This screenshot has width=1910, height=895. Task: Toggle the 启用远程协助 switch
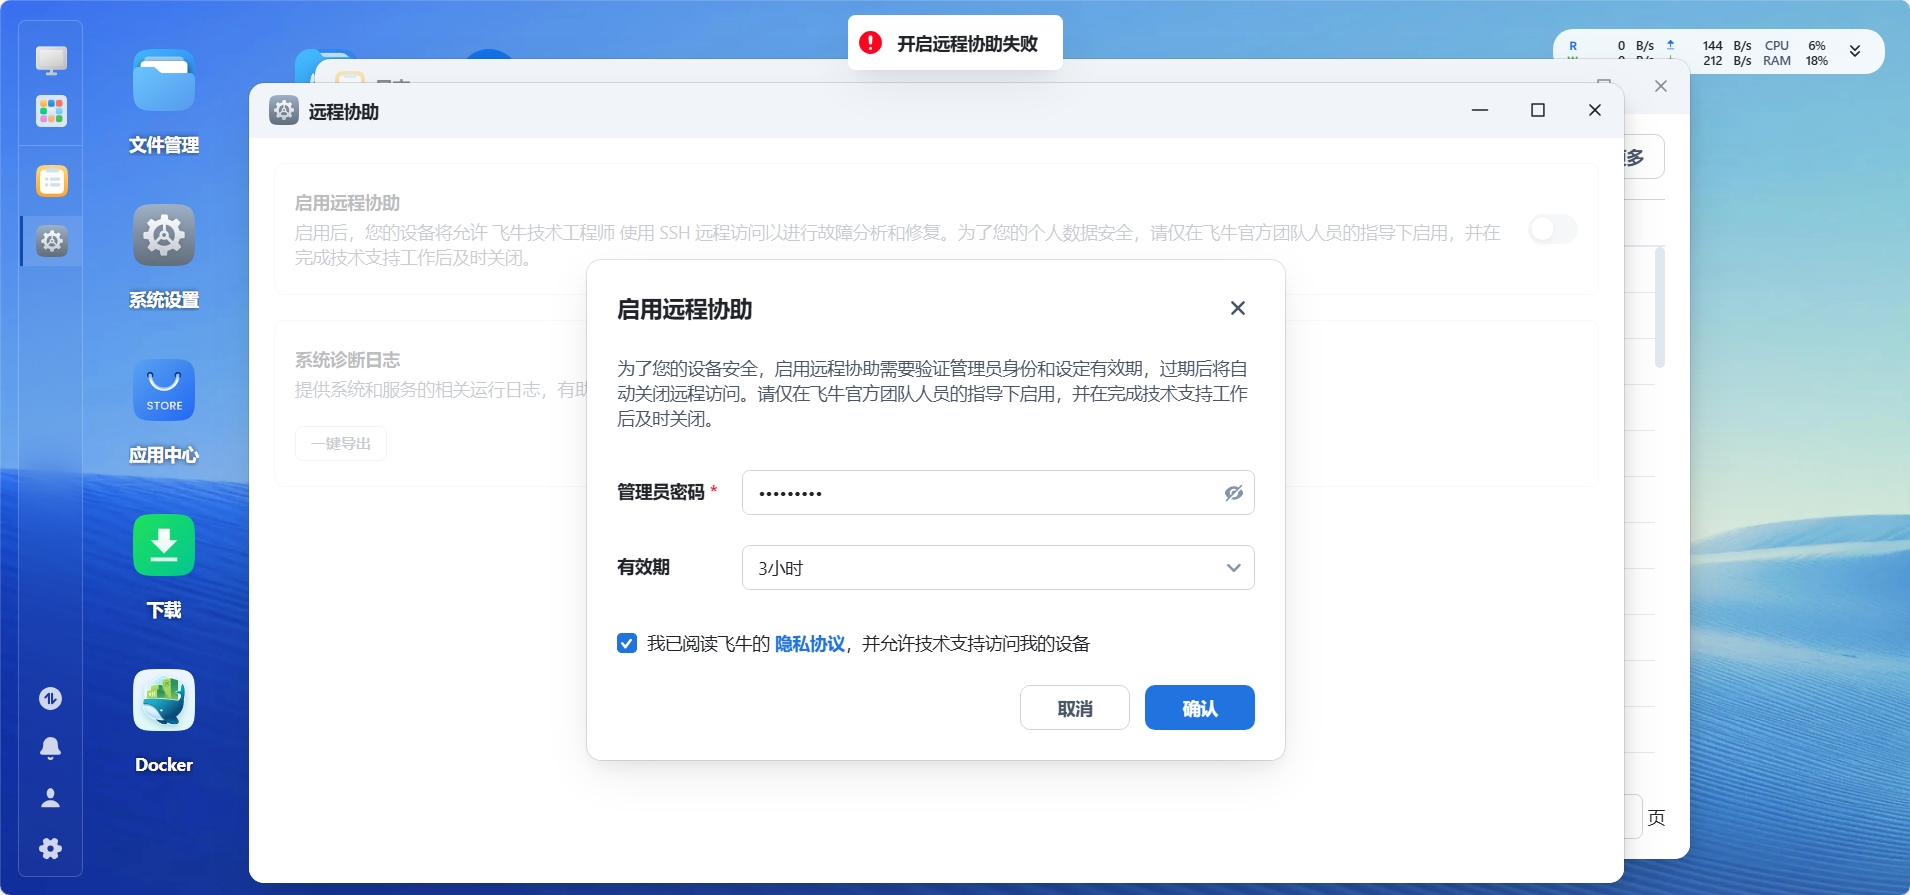point(1553,229)
